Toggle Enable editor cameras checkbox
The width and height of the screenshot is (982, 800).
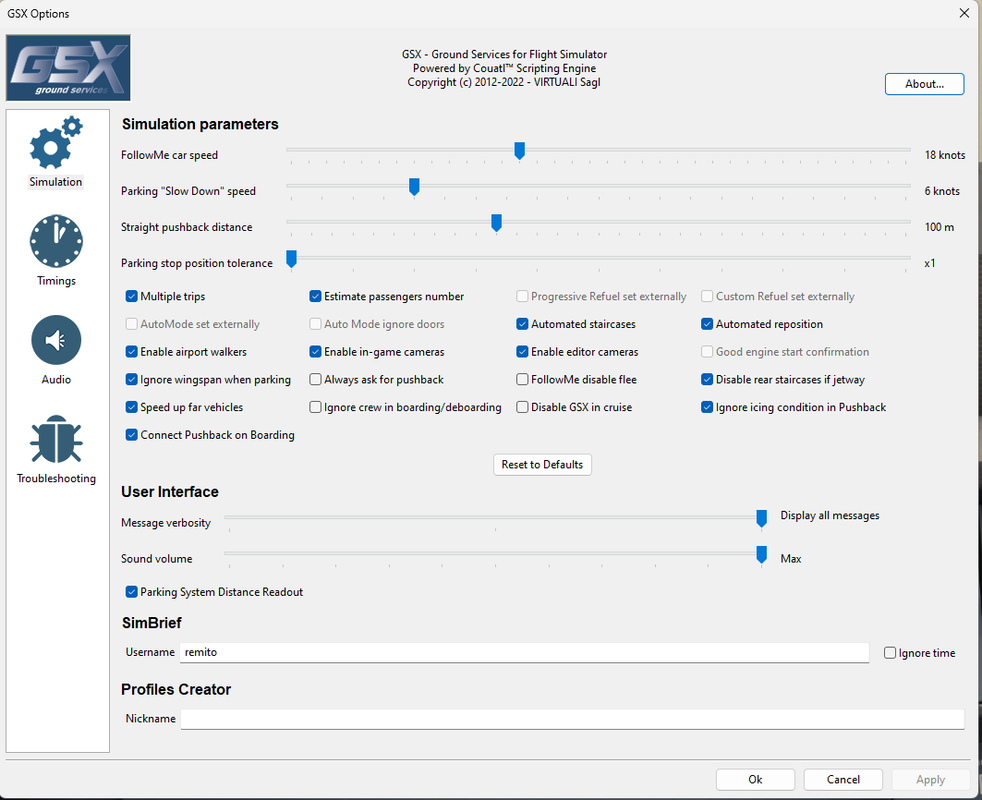[522, 351]
